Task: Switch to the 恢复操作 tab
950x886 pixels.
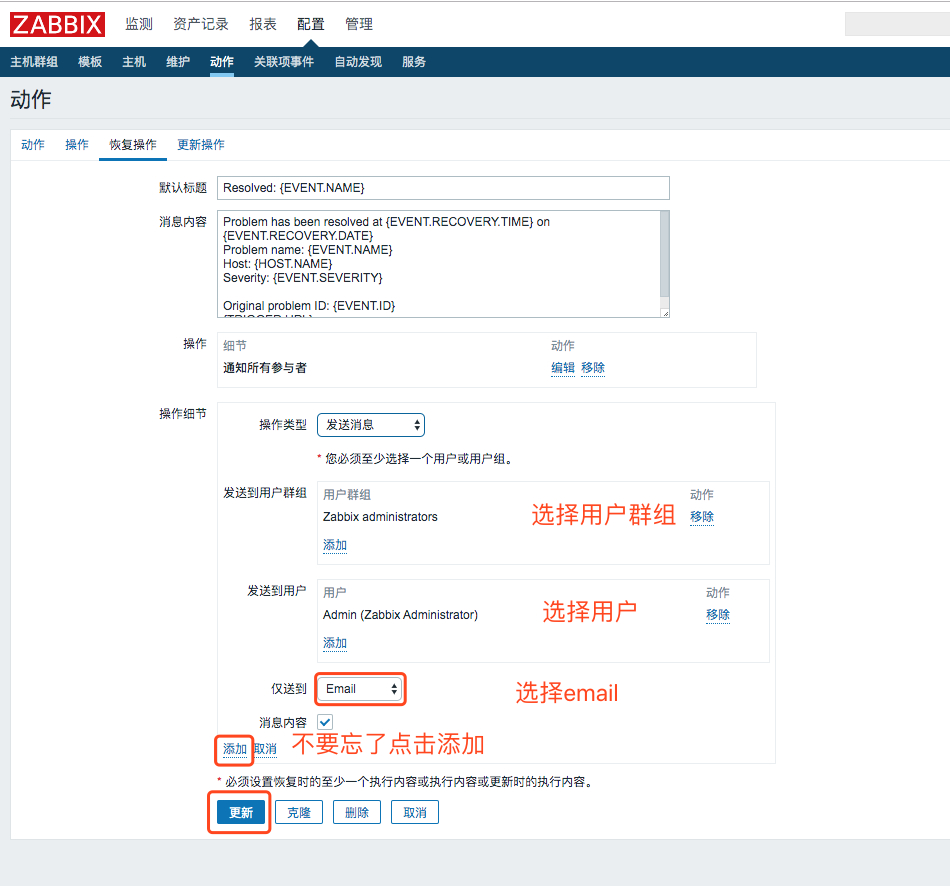Action: click(133, 145)
